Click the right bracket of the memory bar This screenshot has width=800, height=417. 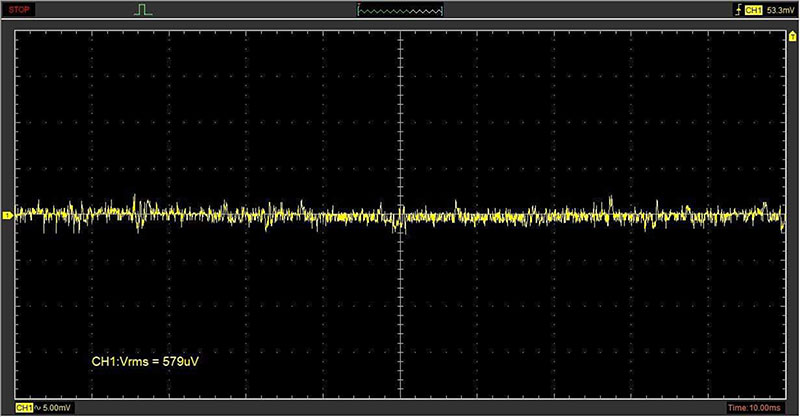click(442, 10)
